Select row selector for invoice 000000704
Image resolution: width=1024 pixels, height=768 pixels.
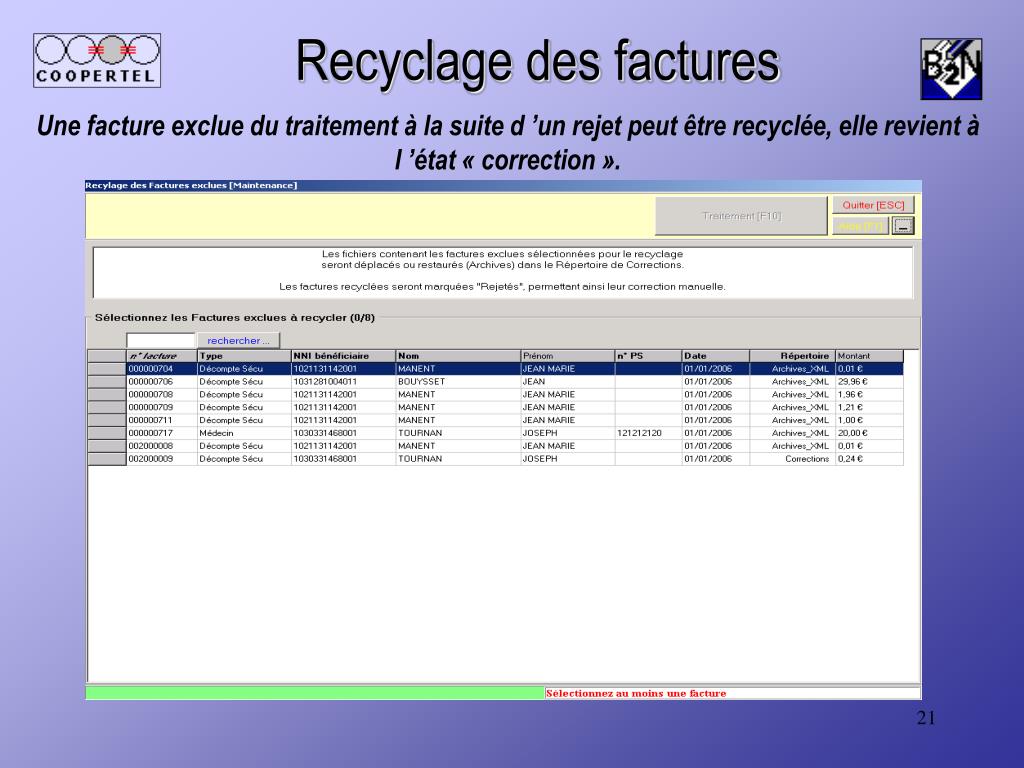point(106,368)
